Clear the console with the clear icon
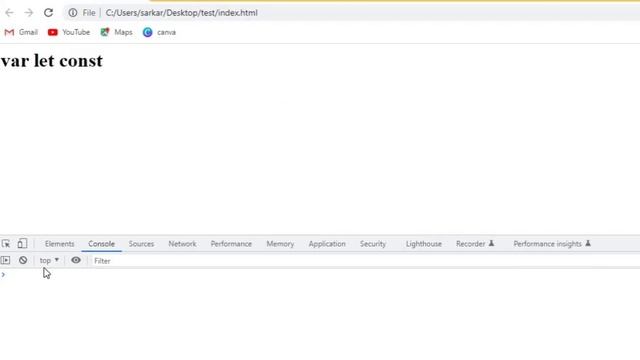This screenshot has height=360, width=640. tap(23, 260)
